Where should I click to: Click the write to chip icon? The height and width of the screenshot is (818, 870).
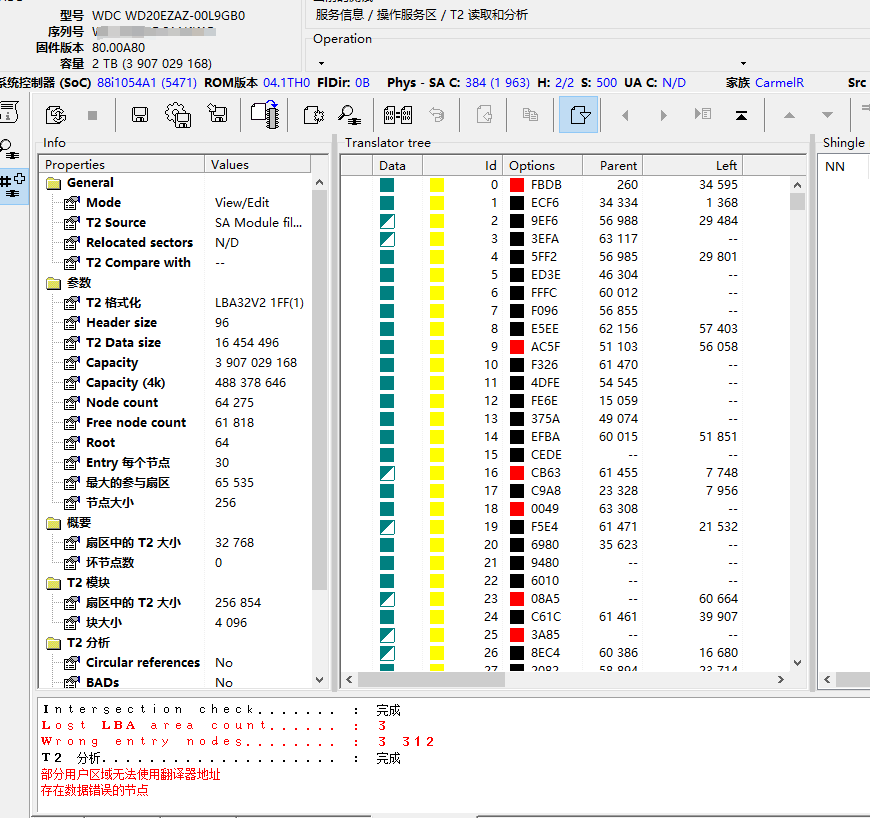click(265, 114)
